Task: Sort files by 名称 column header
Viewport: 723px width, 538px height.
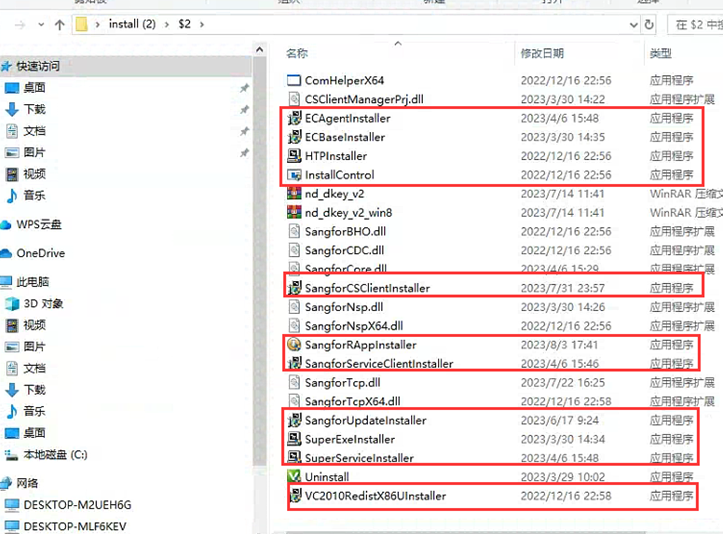Action: [x=296, y=53]
